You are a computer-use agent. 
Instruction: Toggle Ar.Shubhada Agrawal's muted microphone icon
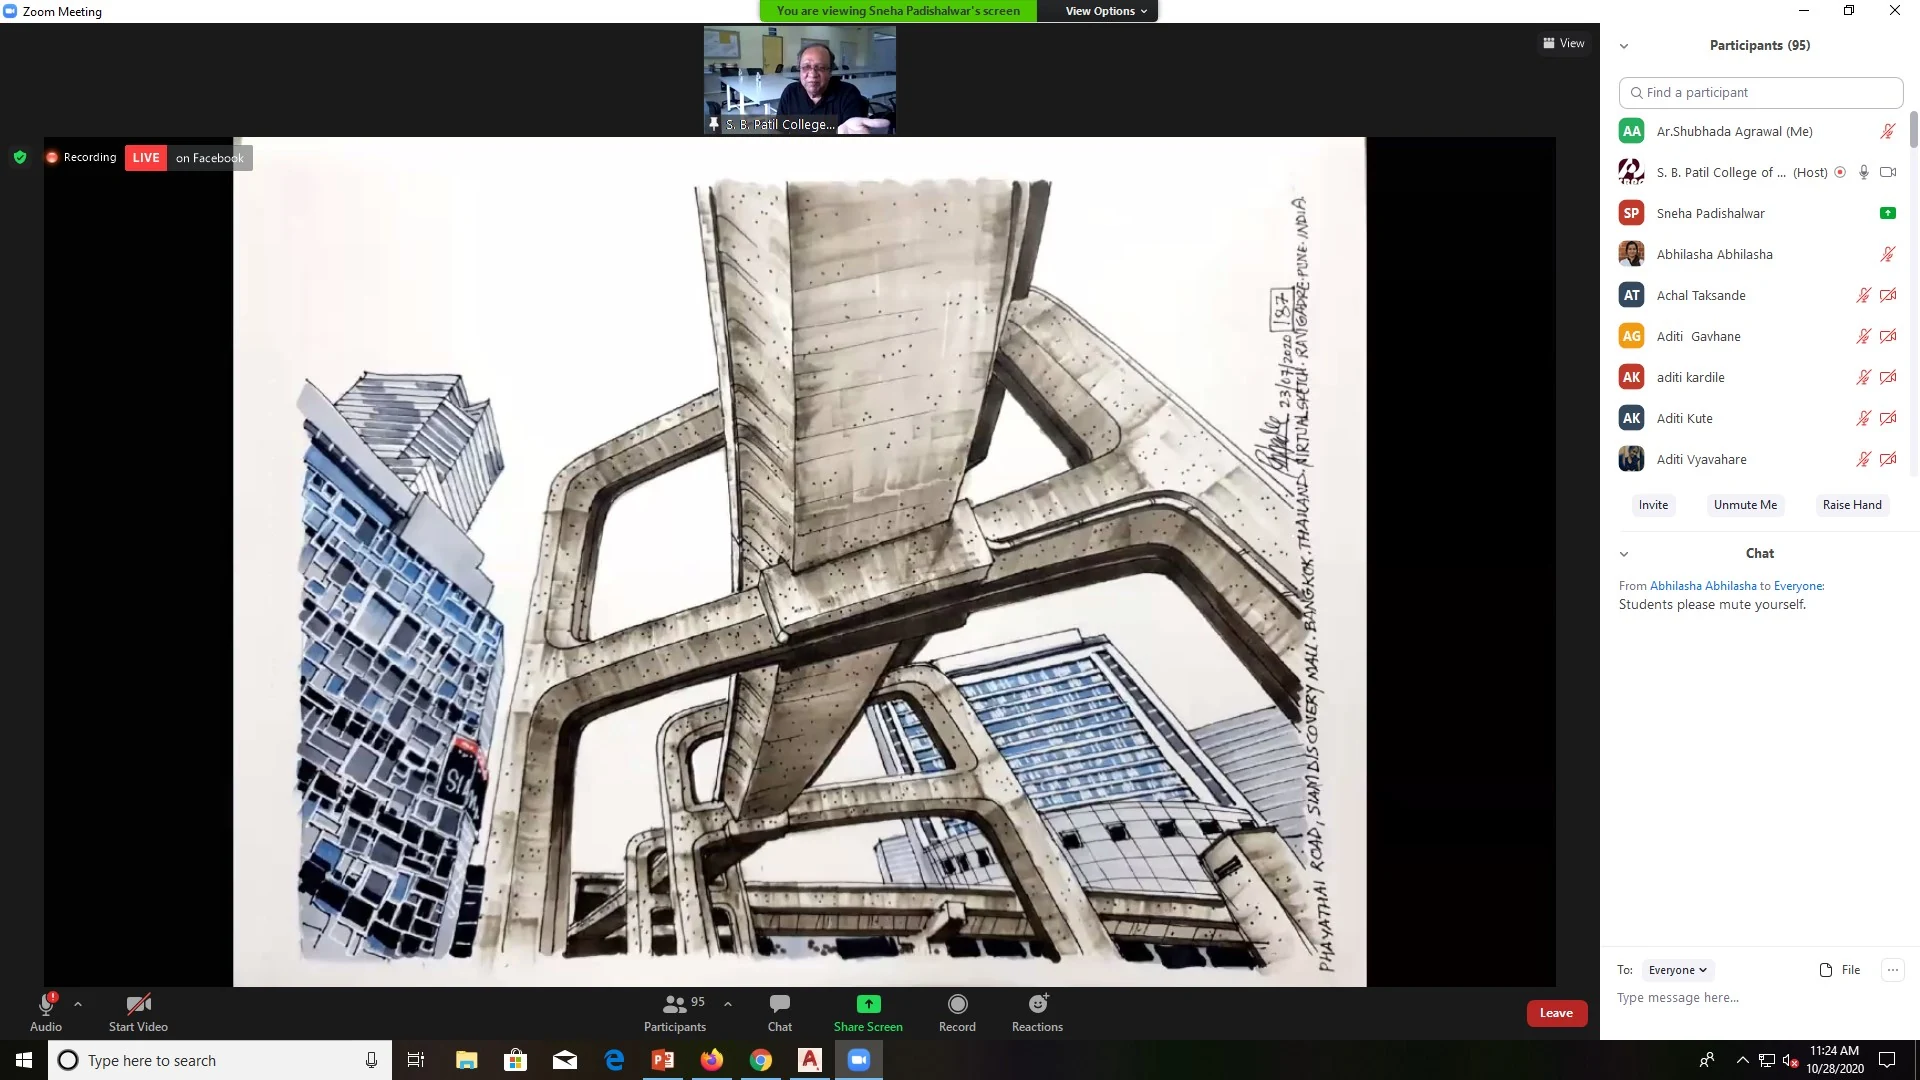click(1888, 131)
